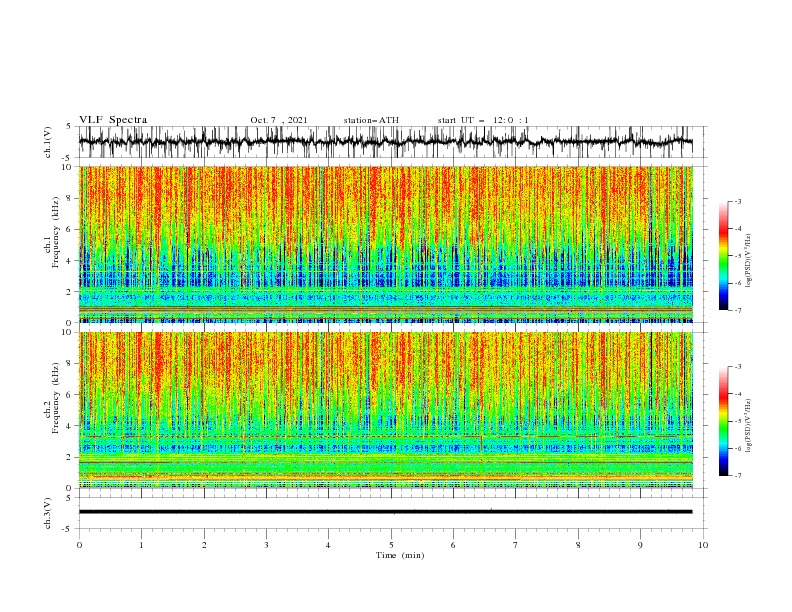Click the "ch.2 Frequency (kHz)" axis label

52,398
